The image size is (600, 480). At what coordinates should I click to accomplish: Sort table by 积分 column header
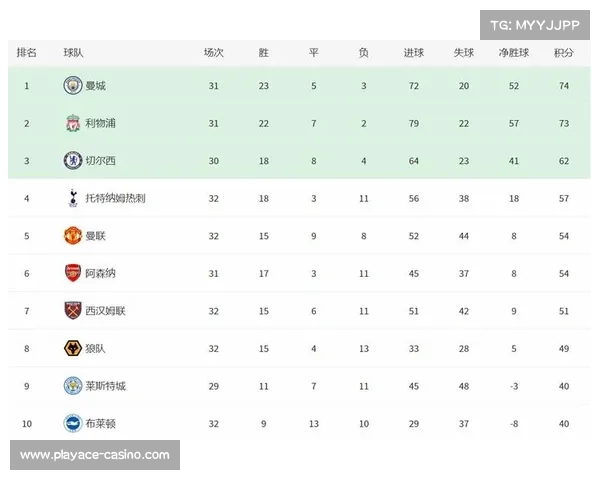click(x=564, y=52)
